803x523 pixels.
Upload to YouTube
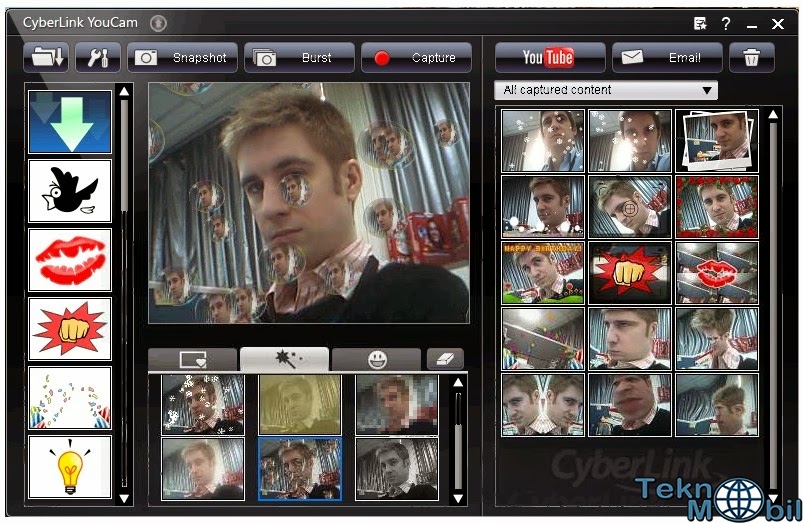click(x=550, y=57)
